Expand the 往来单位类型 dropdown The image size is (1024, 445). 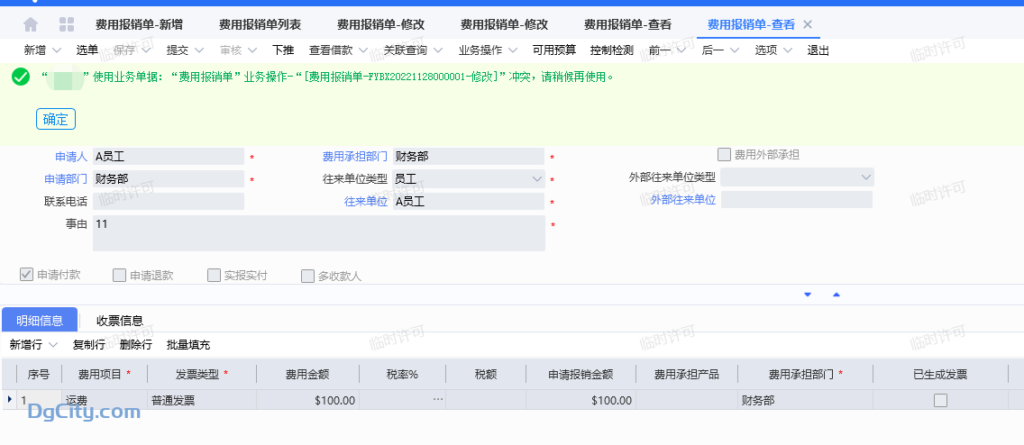pyautogui.click(x=537, y=179)
